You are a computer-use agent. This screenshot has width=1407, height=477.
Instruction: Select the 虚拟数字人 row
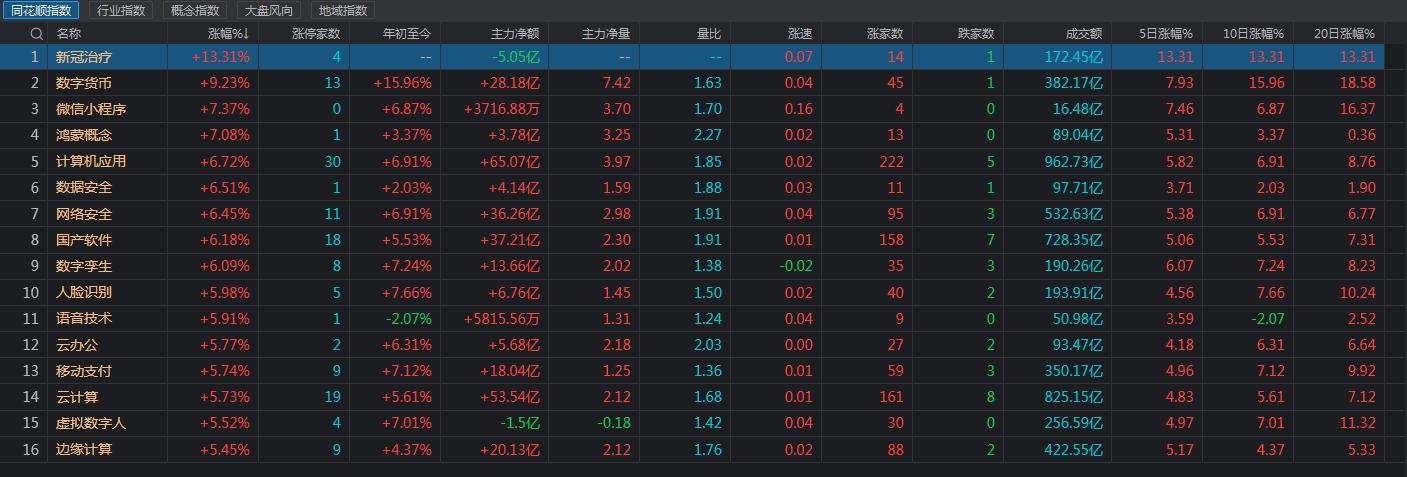tap(692, 423)
